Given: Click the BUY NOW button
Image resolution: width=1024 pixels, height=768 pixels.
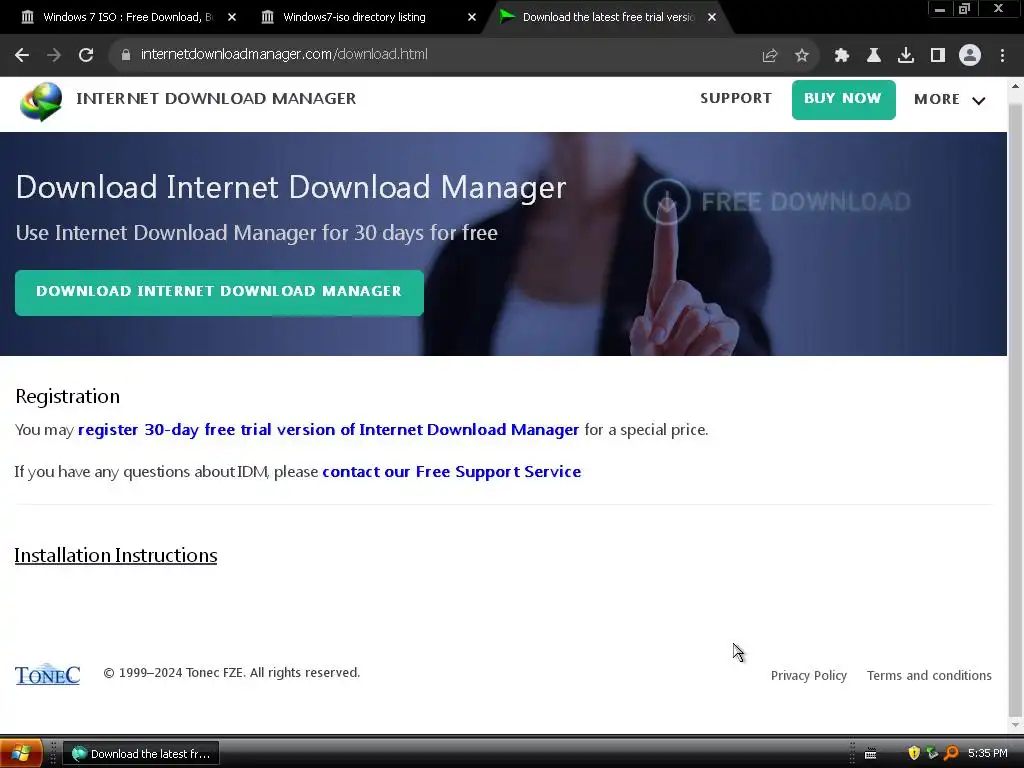Looking at the screenshot, I should click(843, 100).
